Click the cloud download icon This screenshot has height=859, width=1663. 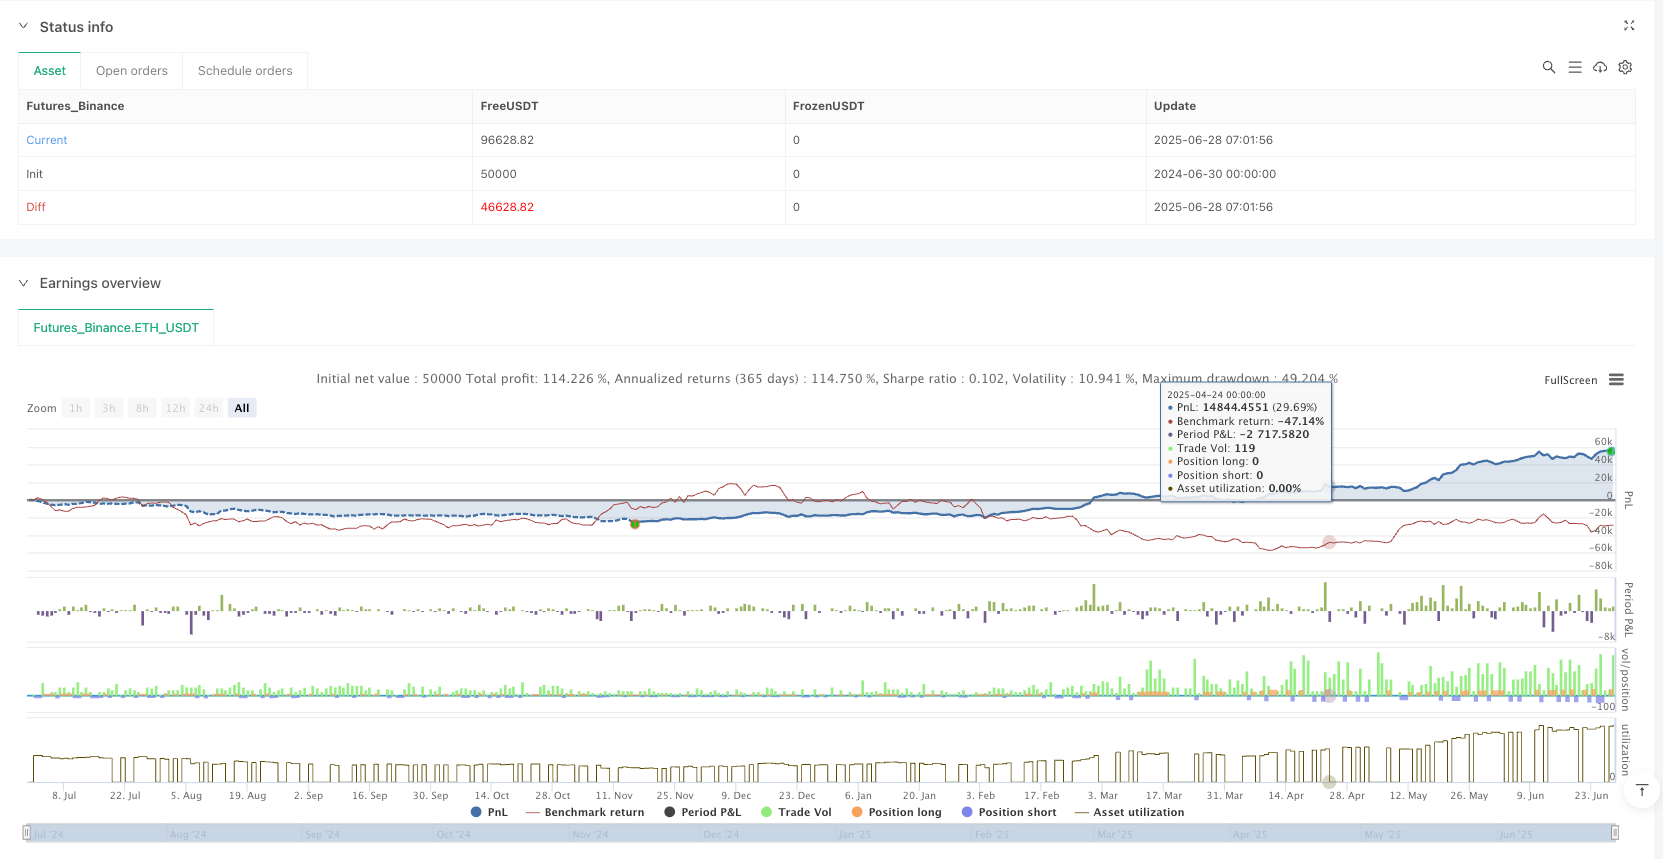pyautogui.click(x=1600, y=67)
